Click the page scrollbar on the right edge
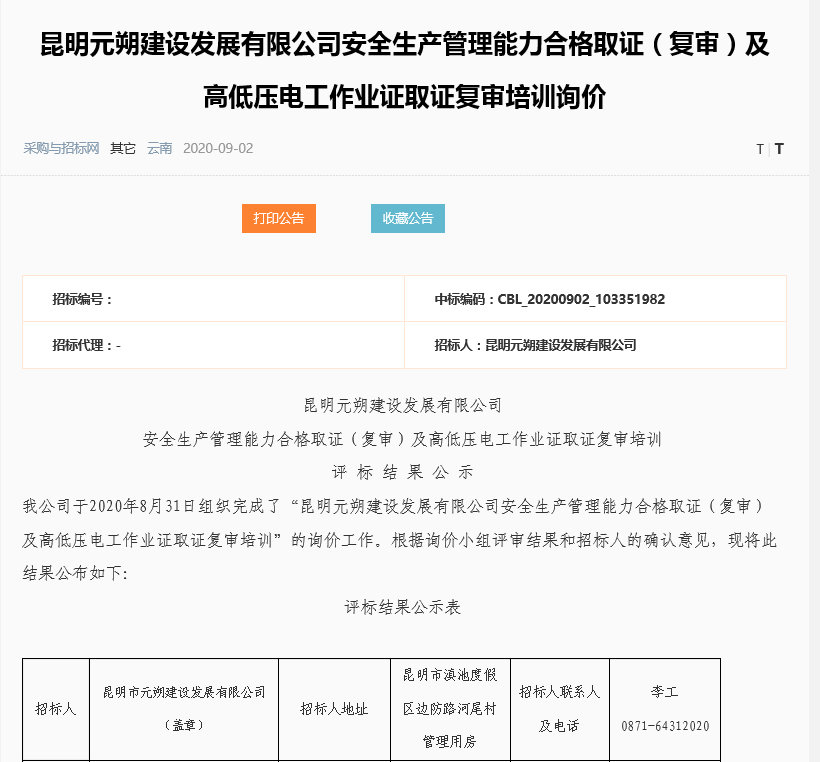 pyautogui.click(x=814, y=380)
